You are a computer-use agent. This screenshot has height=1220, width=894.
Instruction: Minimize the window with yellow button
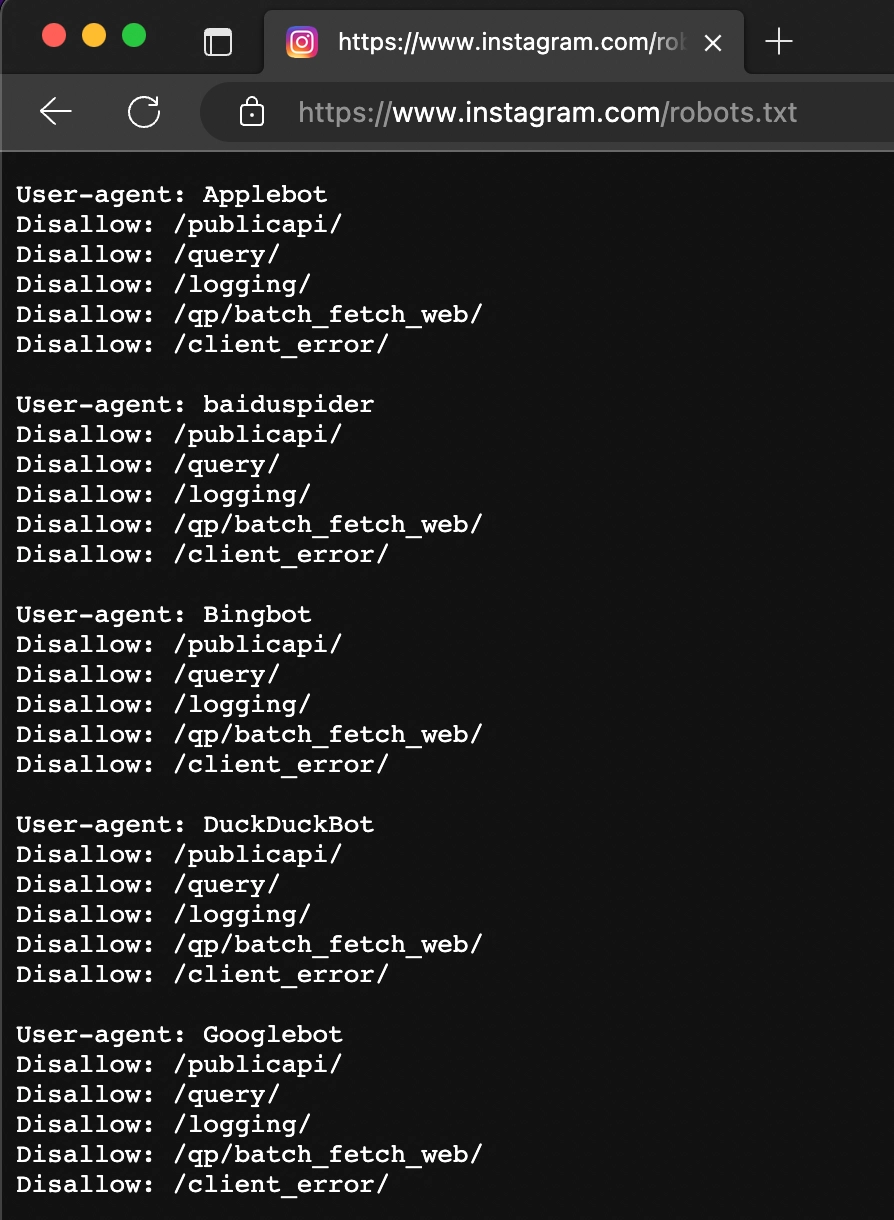coord(94,36)
